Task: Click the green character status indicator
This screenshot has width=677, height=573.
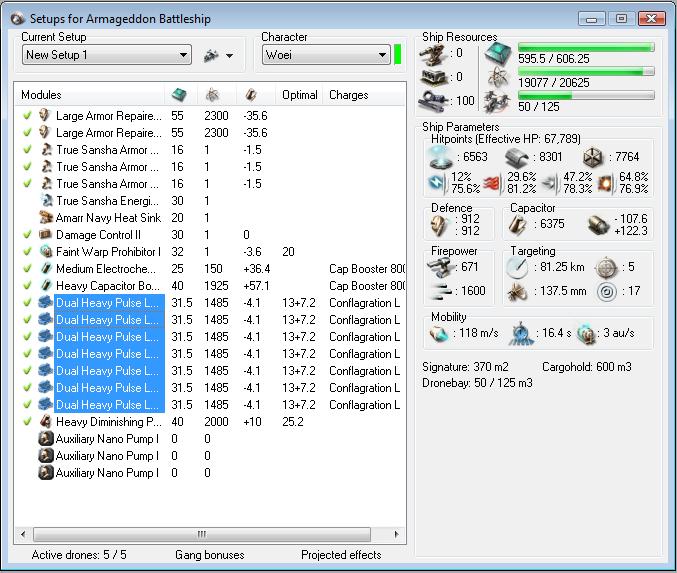Action: pyautogui.click(x=398, y=54)
